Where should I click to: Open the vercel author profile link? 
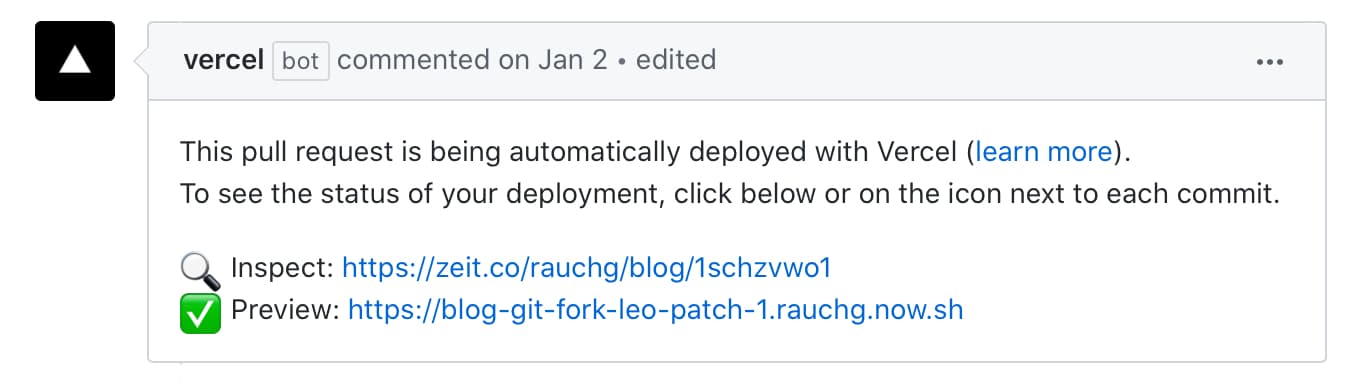click(224, 60)
